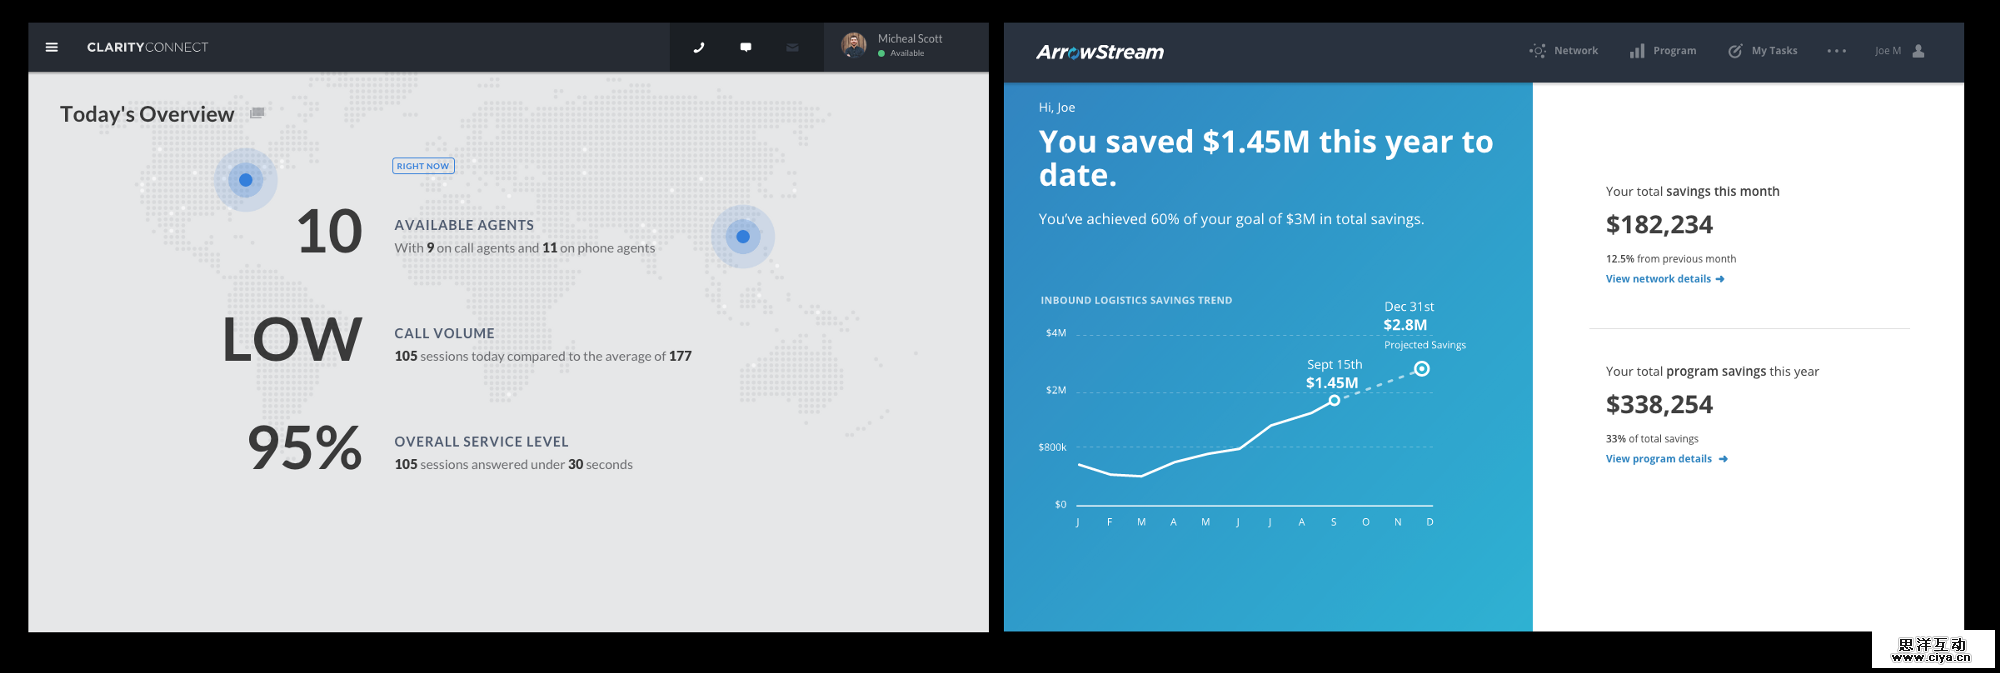2000x673 pixels.
Task: Click the Today's Overview title
Action: [147, 114]
